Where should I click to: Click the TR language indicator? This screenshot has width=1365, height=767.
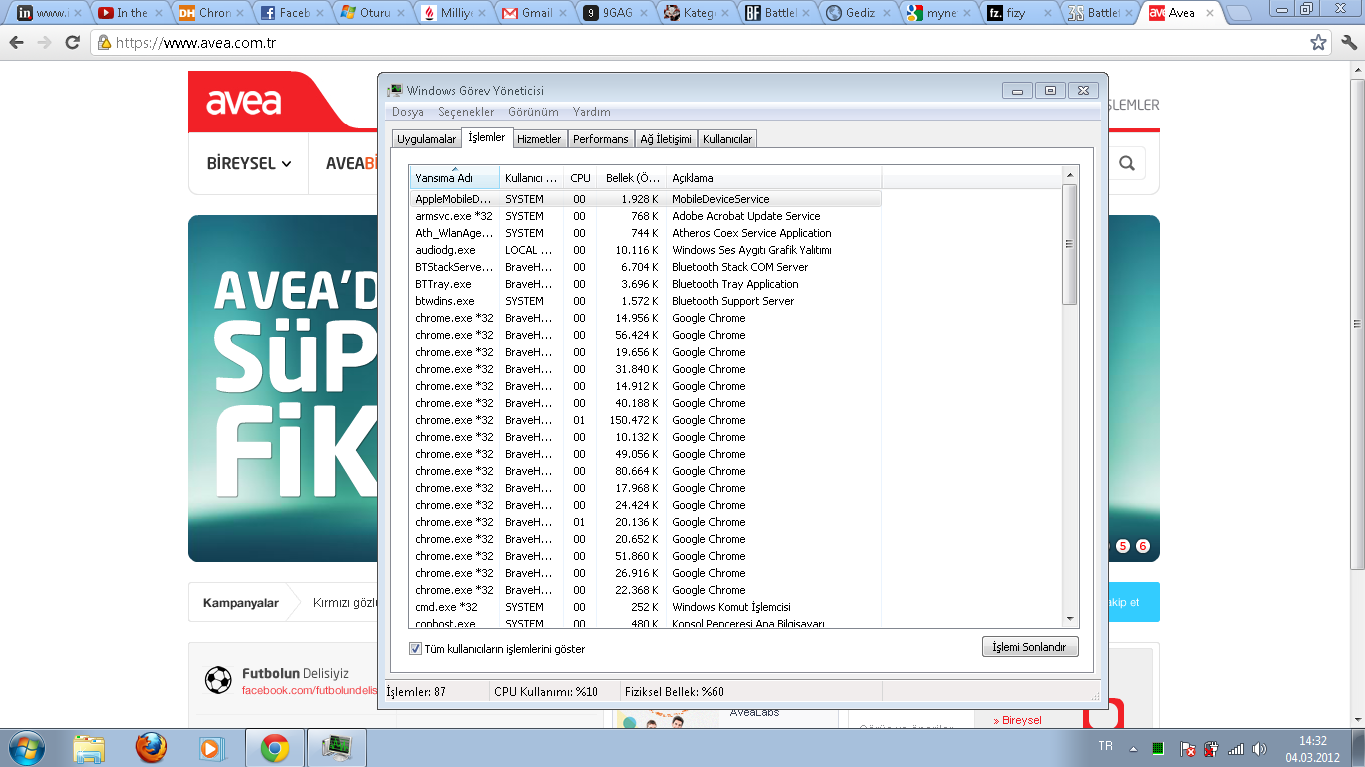[1105, 746]
